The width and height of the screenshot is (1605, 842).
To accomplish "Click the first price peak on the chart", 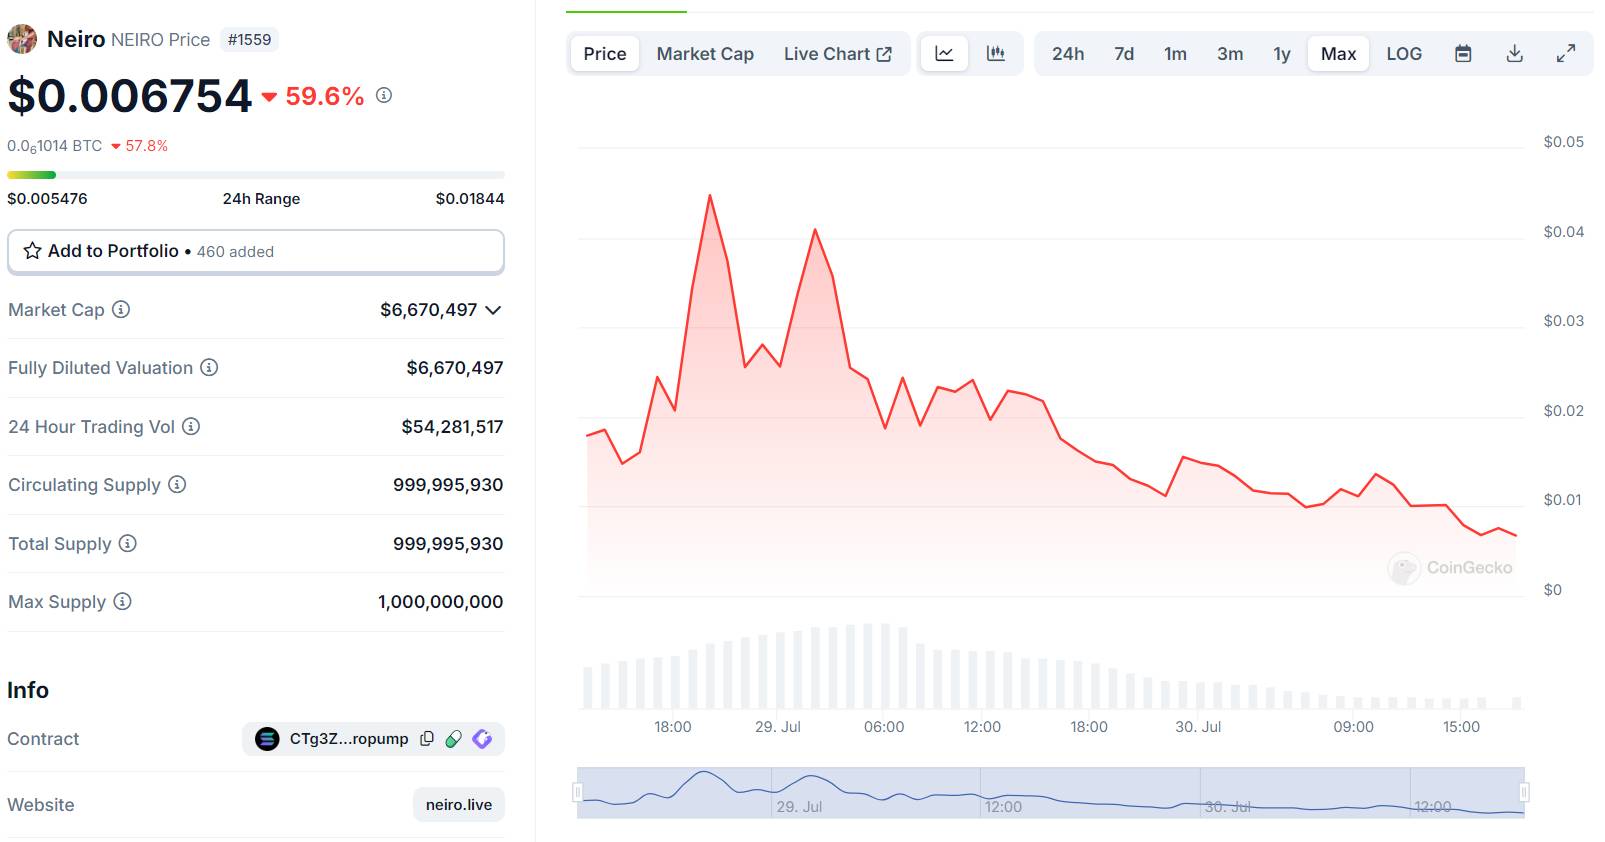I will pyautogui.click(x=710, y=196).
